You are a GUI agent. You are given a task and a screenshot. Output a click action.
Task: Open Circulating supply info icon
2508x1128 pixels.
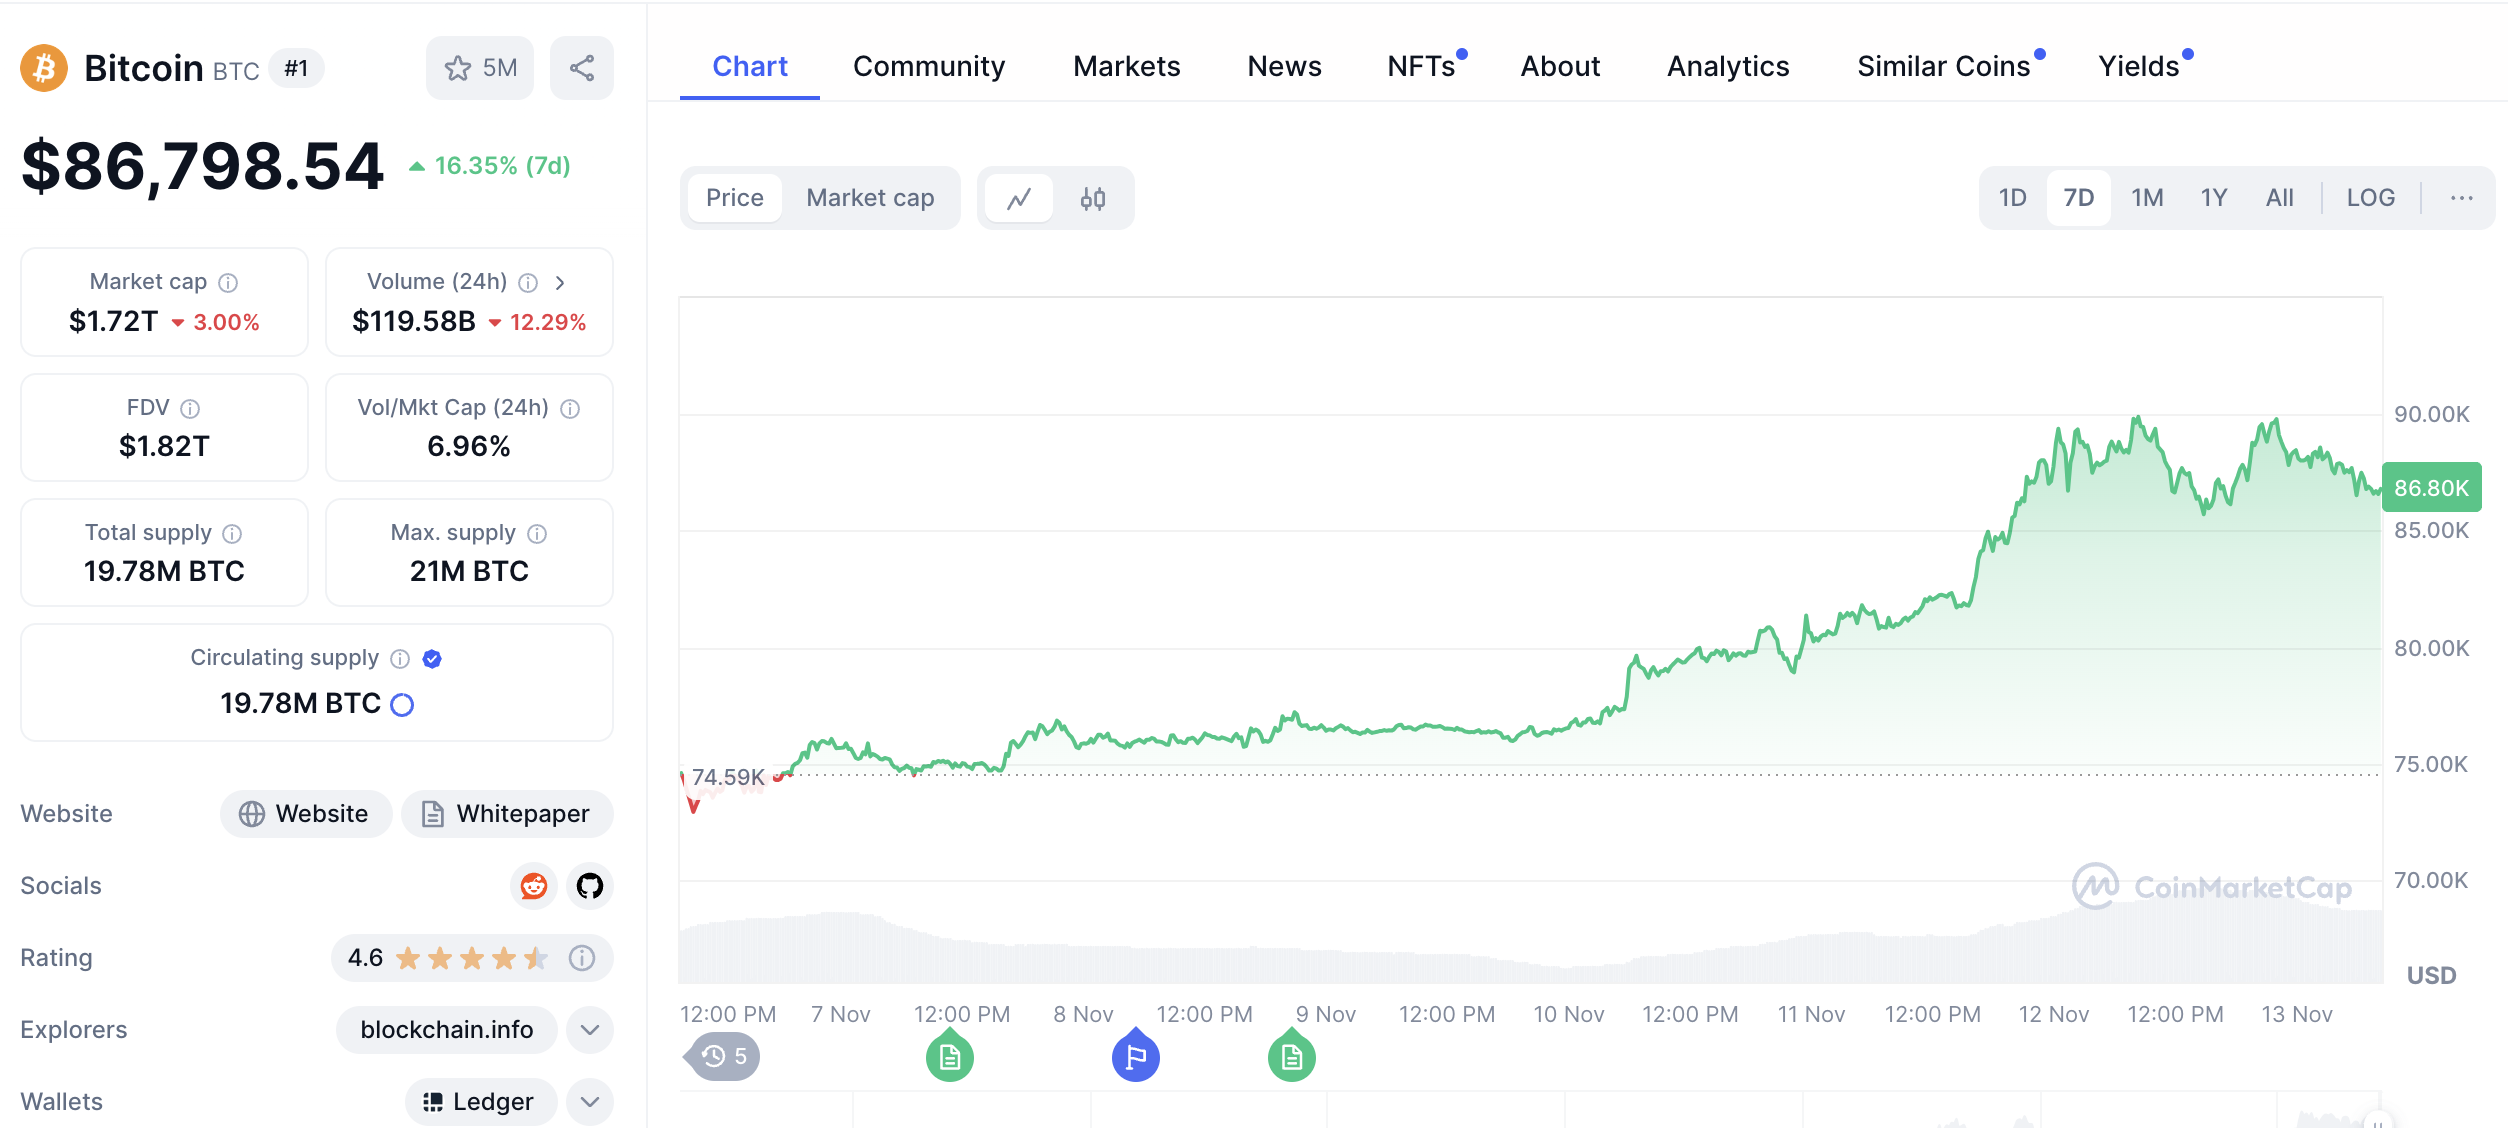pos(400,659)
